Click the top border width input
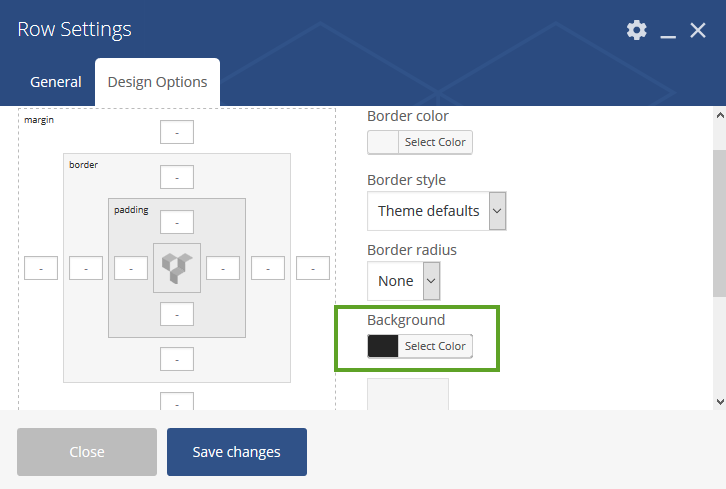 [177, 177]
